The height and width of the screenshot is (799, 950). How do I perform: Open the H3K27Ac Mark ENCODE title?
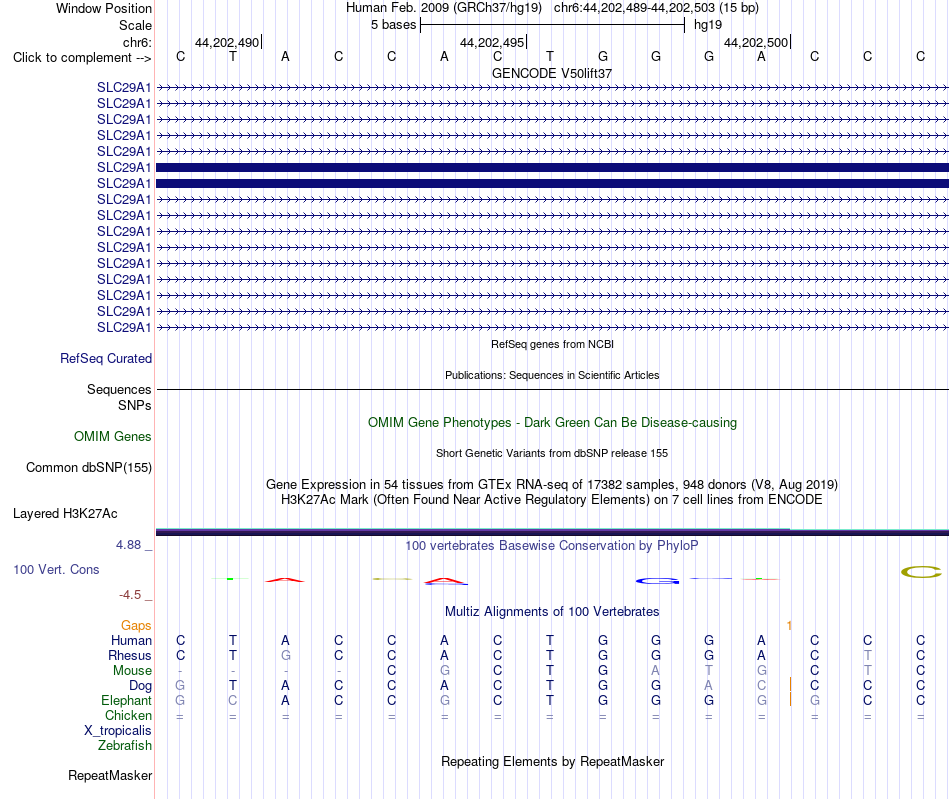(552, 500)
